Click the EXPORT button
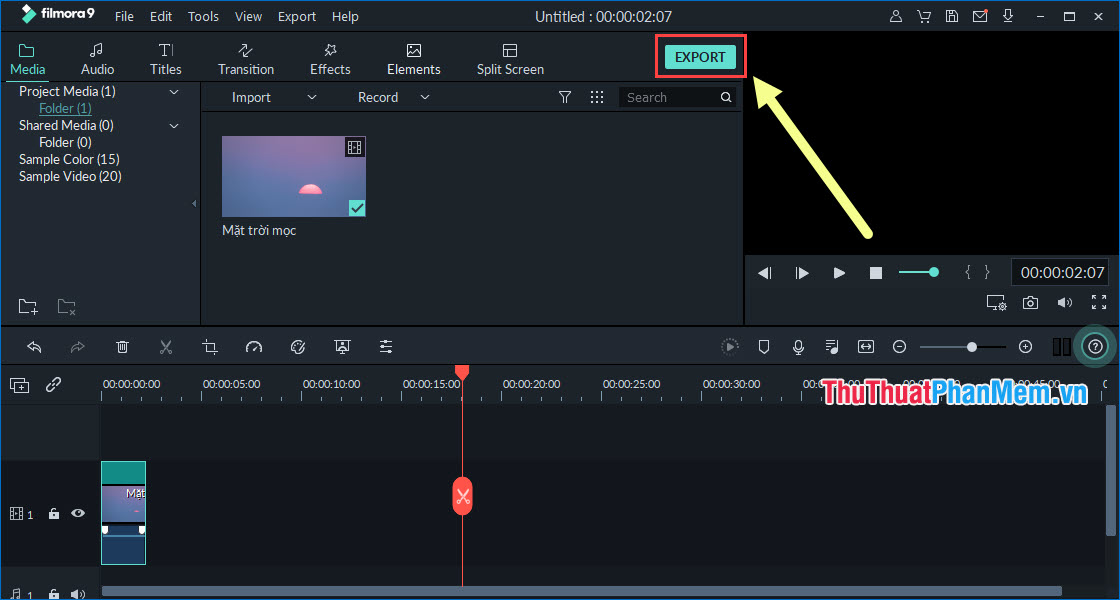This screenshot has height=600, width=1120. 700,57
